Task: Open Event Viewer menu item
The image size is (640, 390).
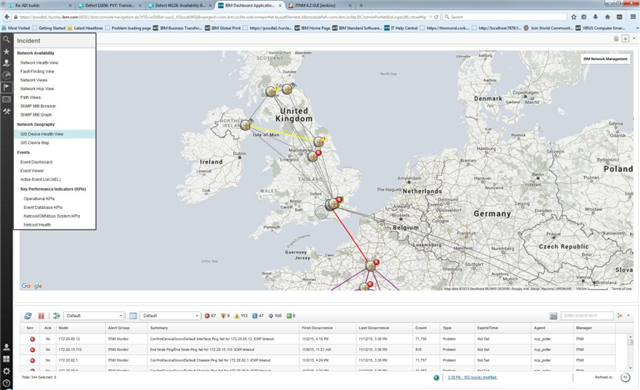Action: 32,171
